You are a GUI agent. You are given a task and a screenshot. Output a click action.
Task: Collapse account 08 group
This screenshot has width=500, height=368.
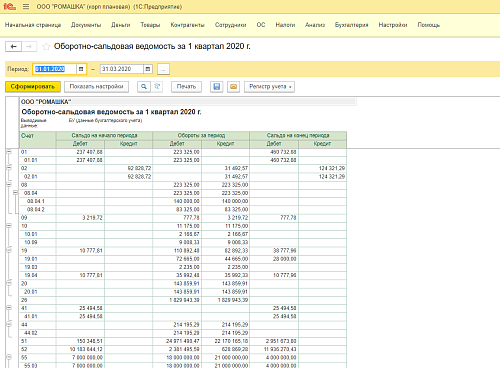(9, 185)
